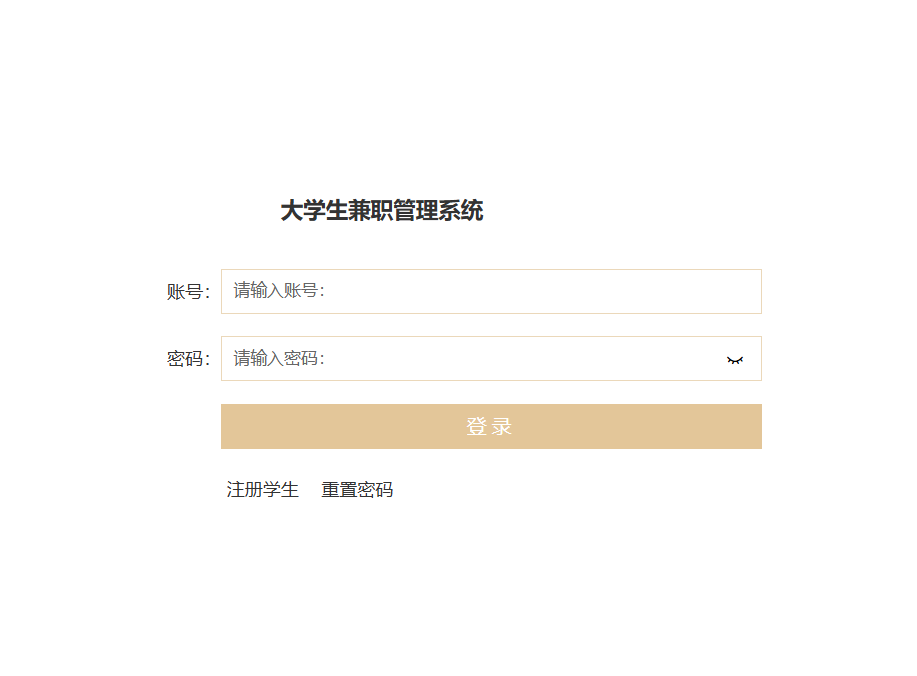
Task: Open the 重置密码 link
Action: [357, 490]
